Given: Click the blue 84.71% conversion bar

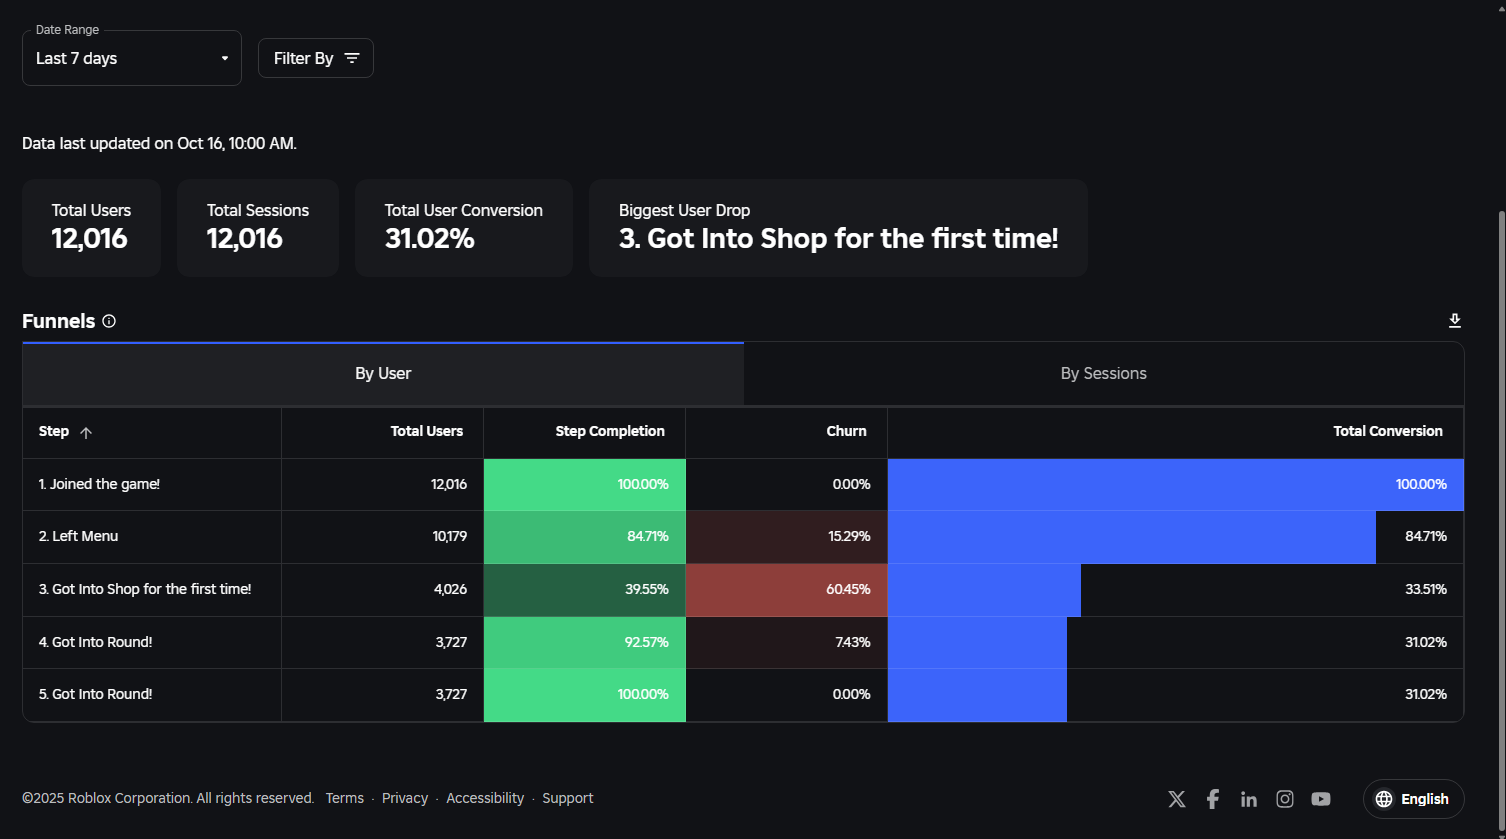Looking at the screenshot, I should click(x=1132, y=537).
